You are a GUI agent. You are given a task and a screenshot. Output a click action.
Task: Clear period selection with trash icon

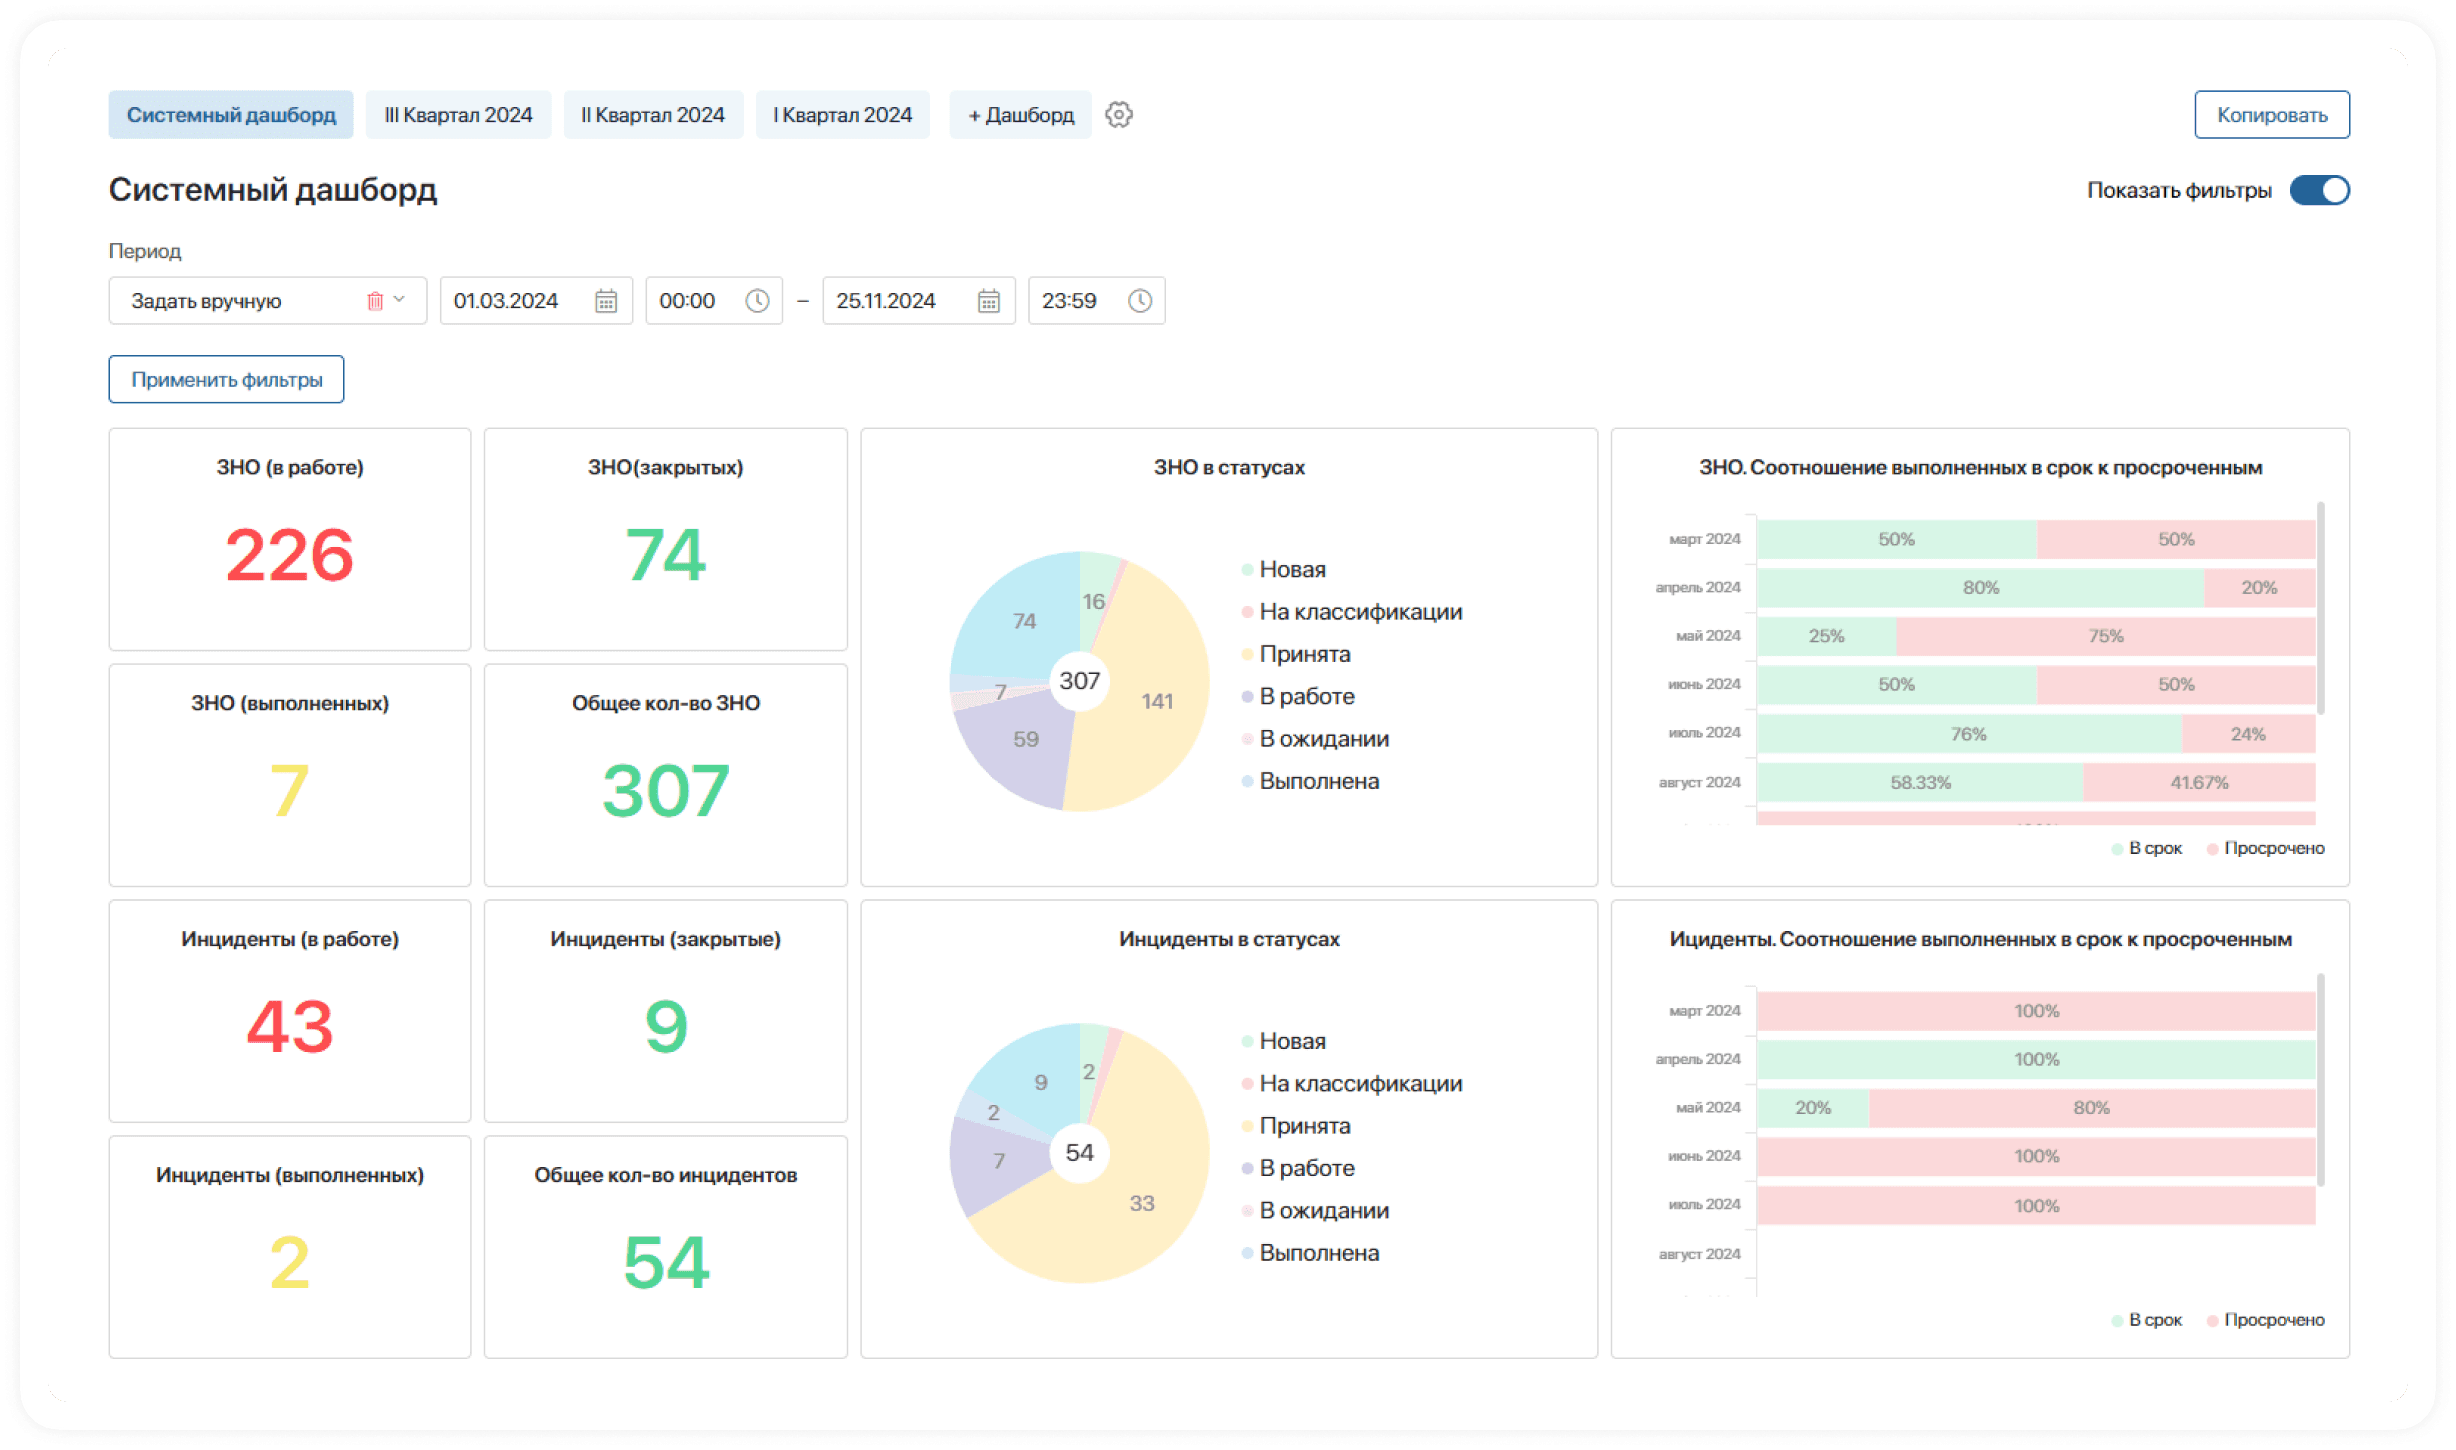pos(375,301)
